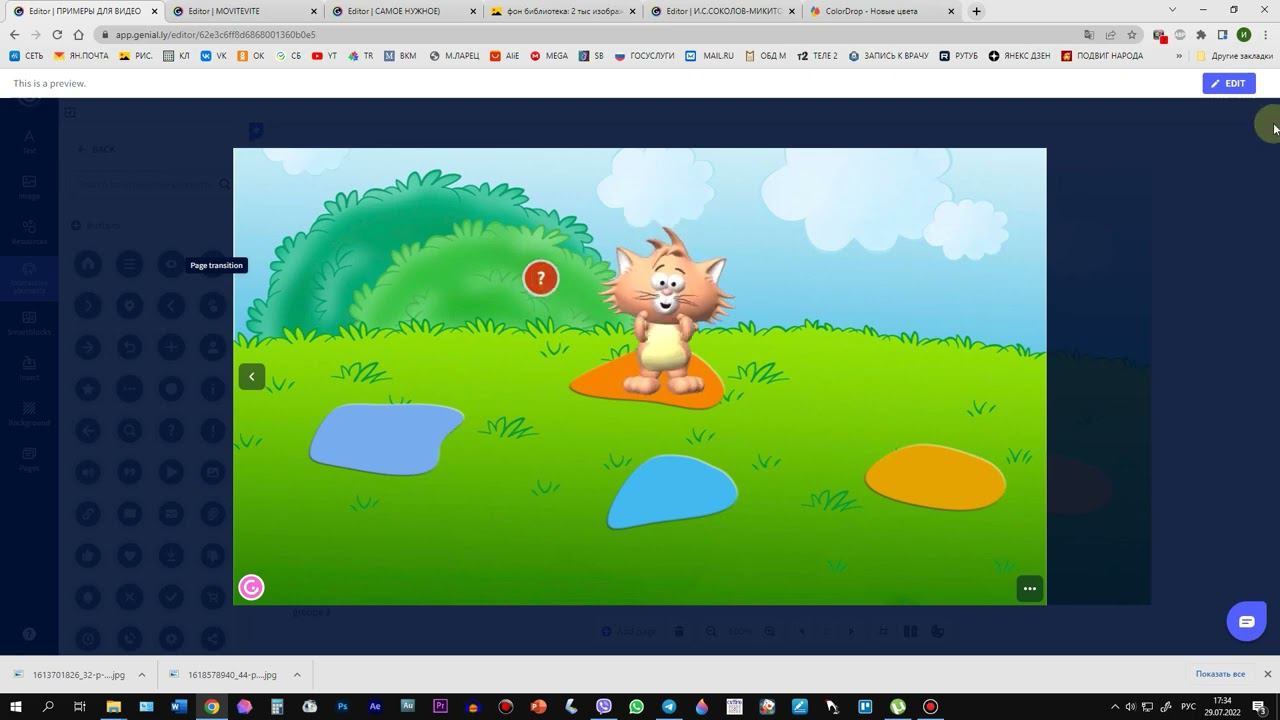
Task: Open WhatsApp from the taskbar
Action: pos(636,707)
